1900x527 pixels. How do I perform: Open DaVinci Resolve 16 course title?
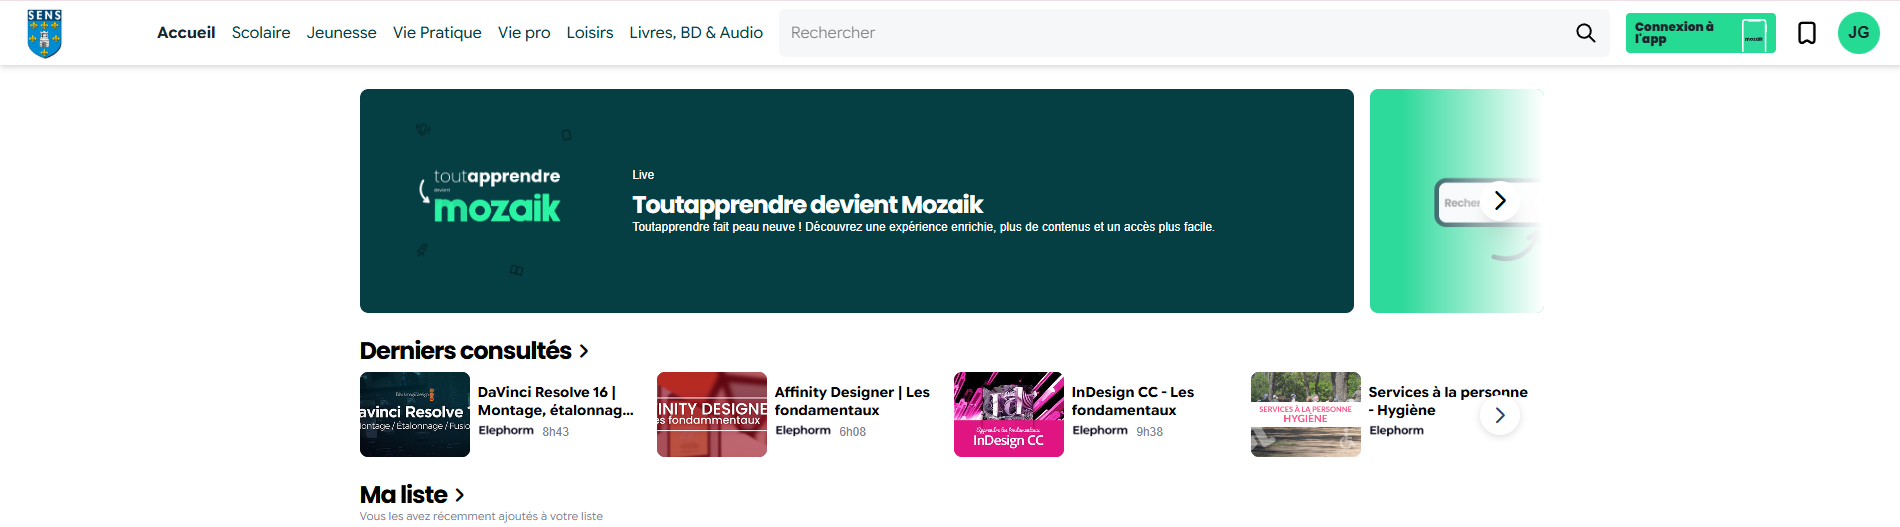pyautogui.click(x=556, y=401)
